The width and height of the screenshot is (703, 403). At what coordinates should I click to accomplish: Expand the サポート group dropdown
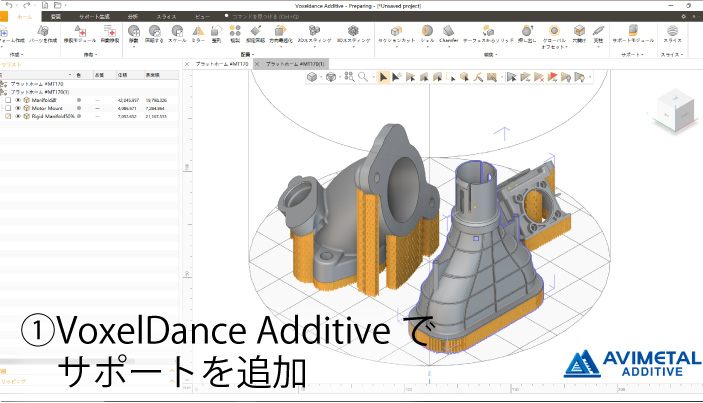(642, 55)
